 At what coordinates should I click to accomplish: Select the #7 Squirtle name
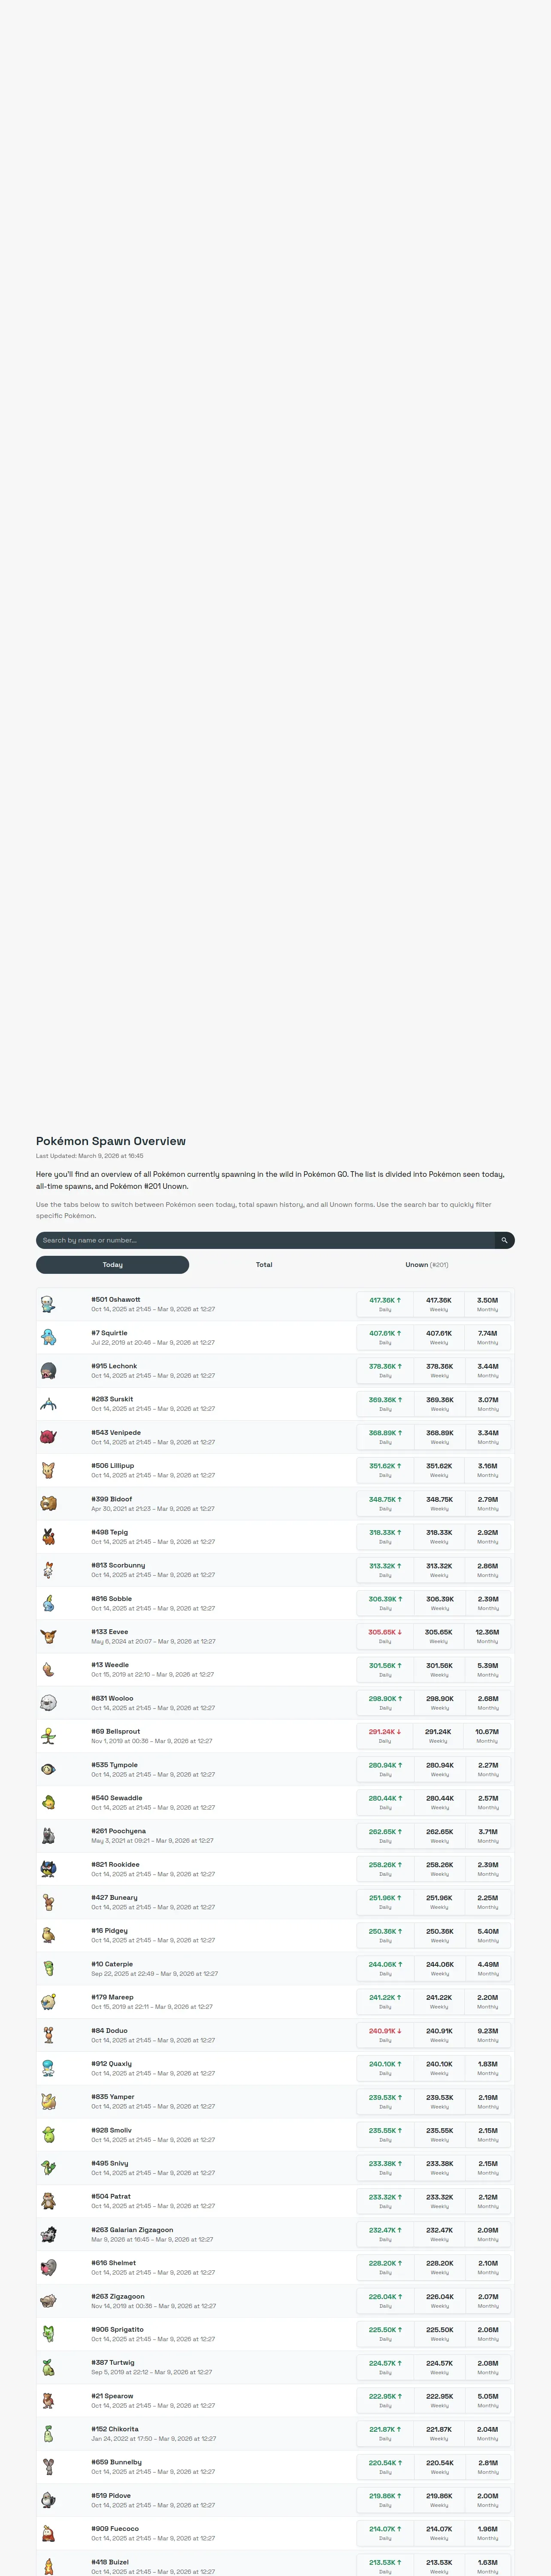[x=109, y=1333]
